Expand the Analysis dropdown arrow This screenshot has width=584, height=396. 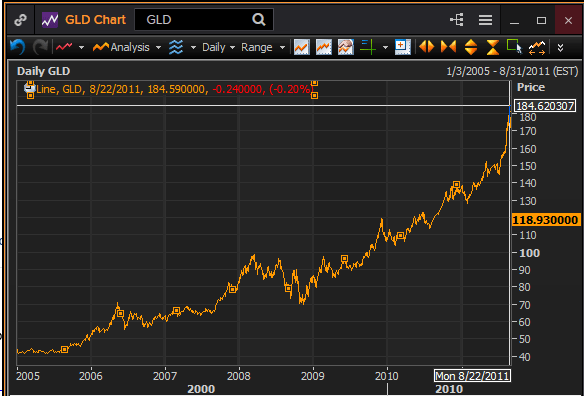[158, 48]
